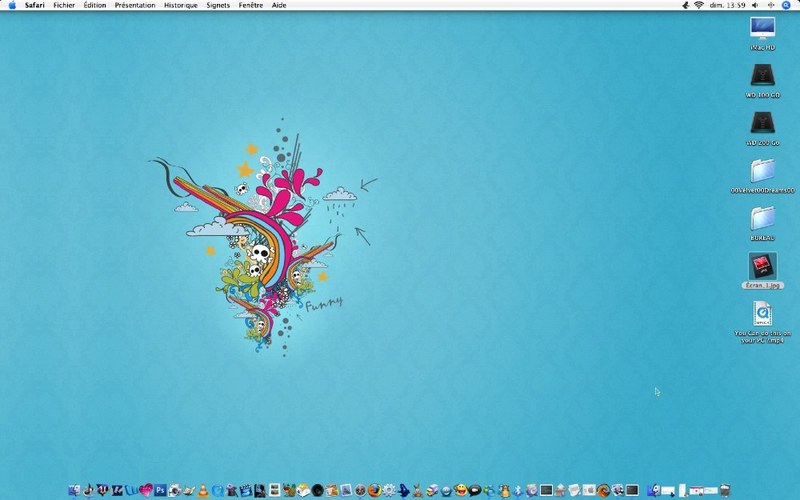Open the Wi-Fi status menu
The width and height of the screenshot is (800, 500).
[698, 5]
